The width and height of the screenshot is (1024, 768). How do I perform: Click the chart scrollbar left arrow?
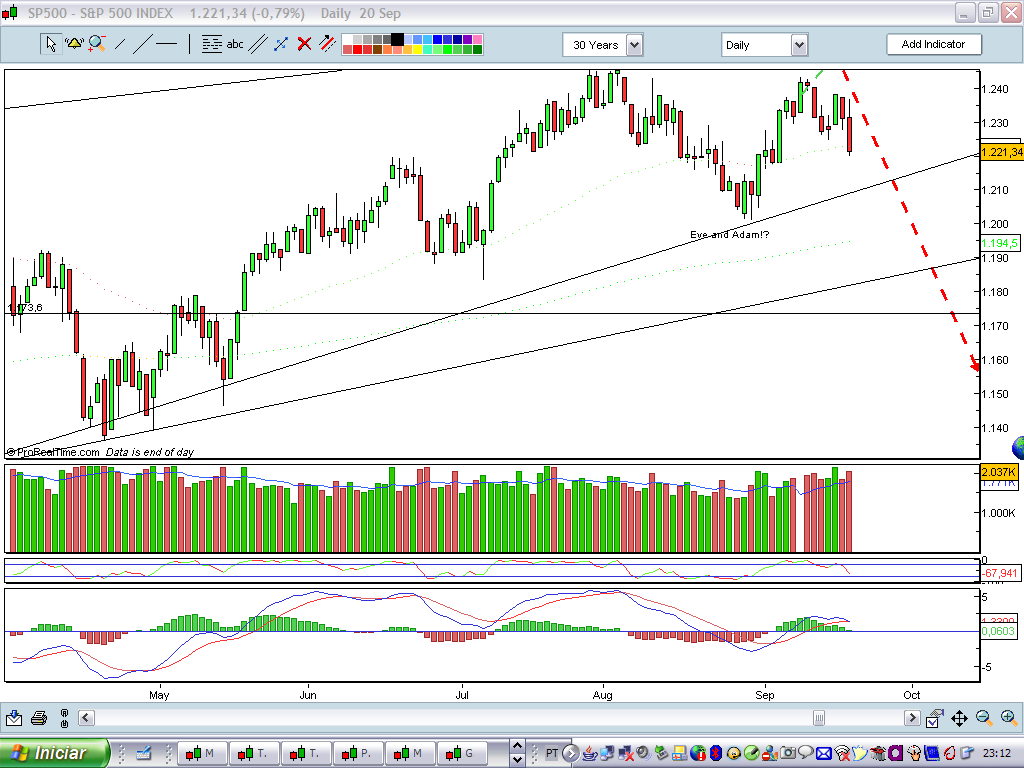[84, 718]
